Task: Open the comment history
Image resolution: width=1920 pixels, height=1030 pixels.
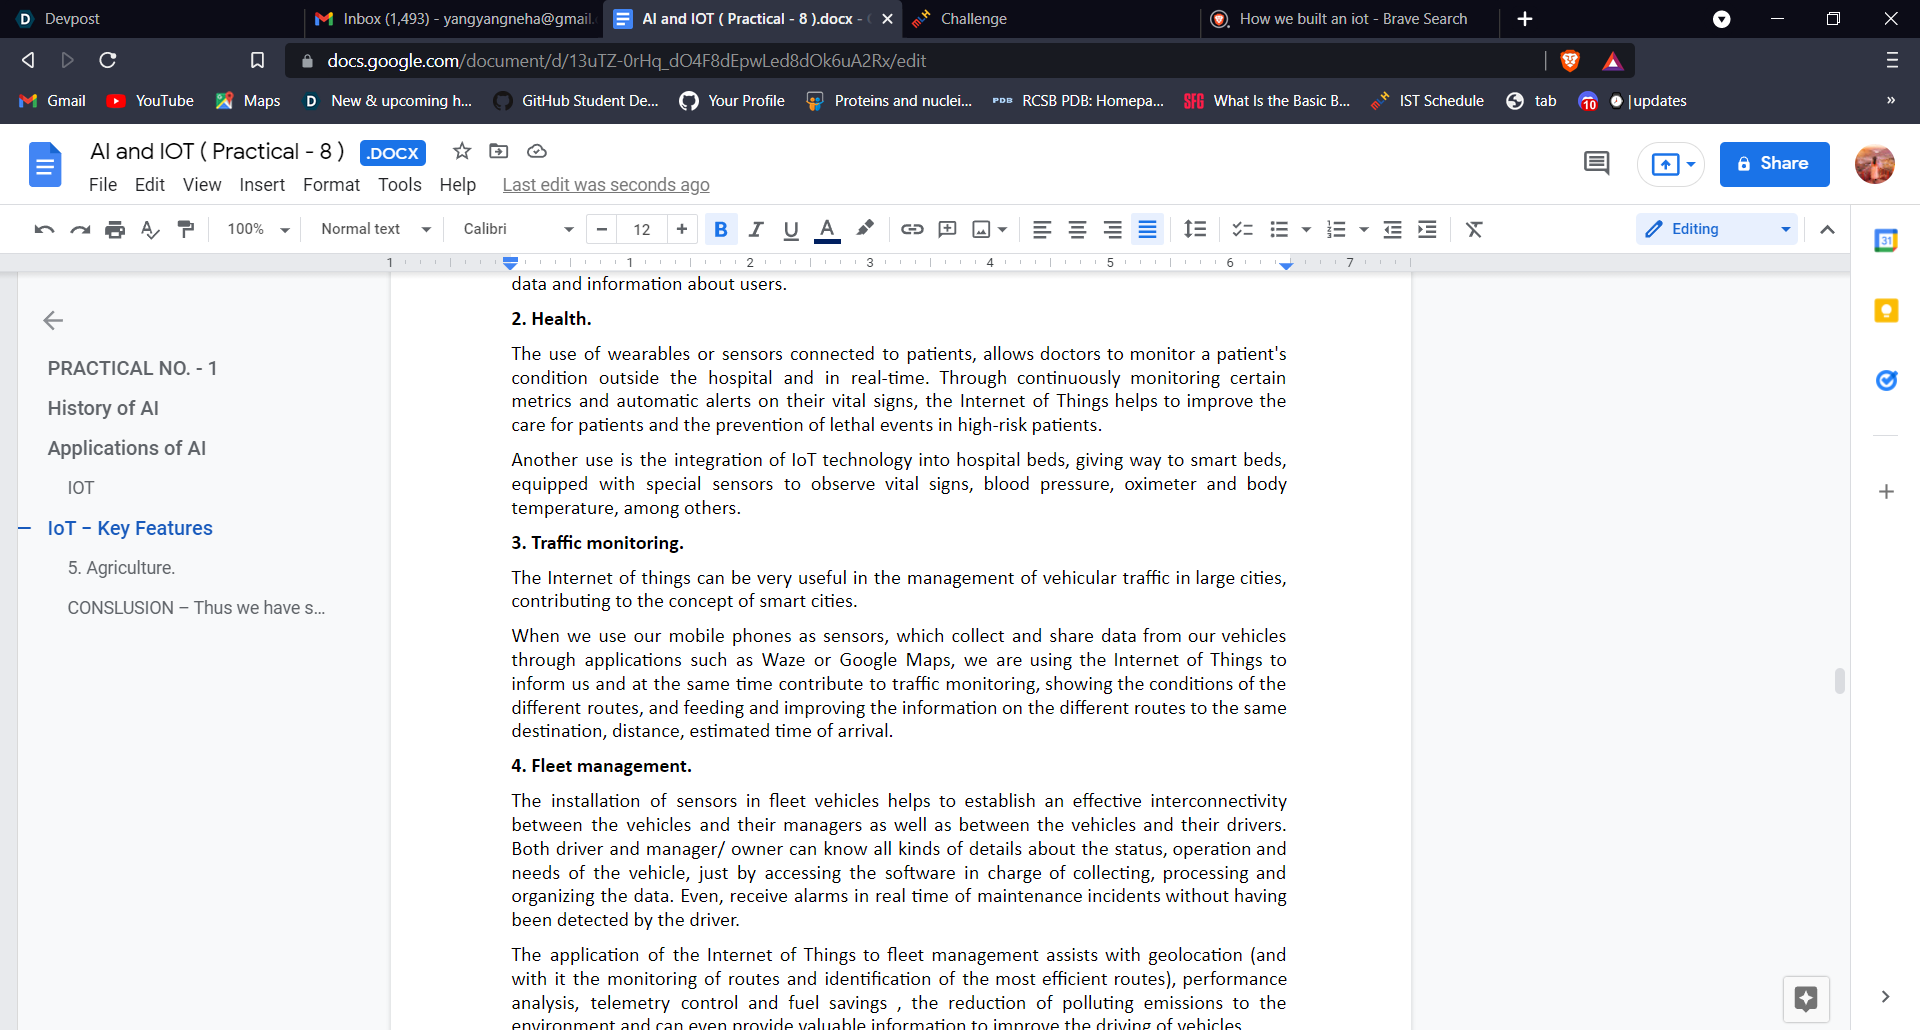Action: tap(1597, 163)
